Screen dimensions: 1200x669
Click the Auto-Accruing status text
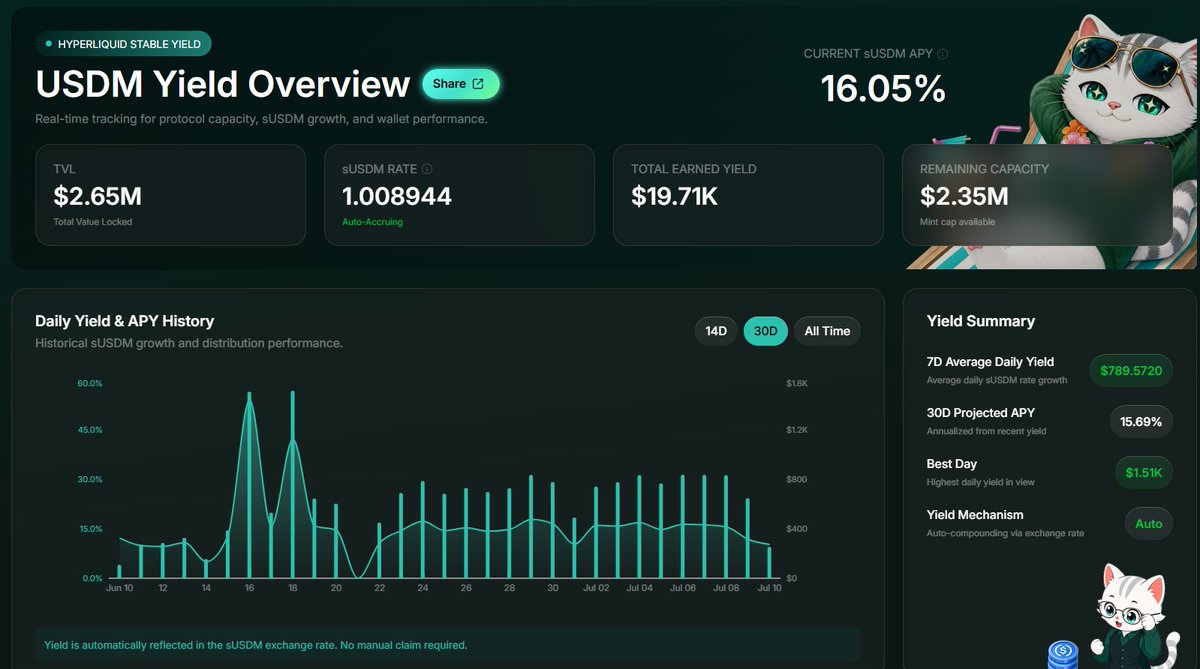pos(372,222)
